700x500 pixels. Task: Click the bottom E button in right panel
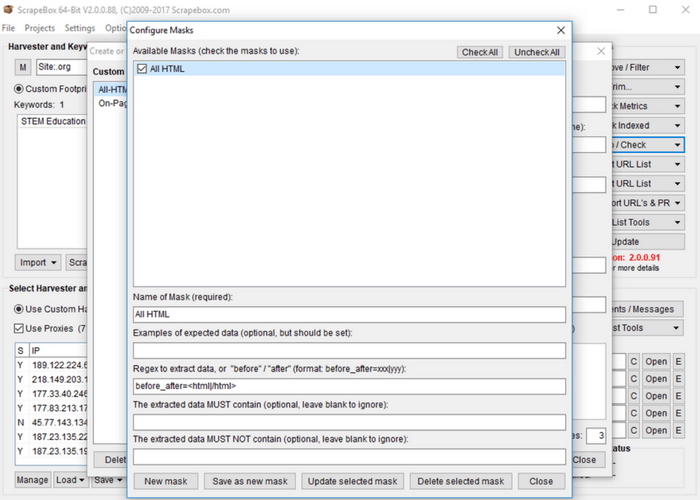pyautogui.click(x=679, y=430)
